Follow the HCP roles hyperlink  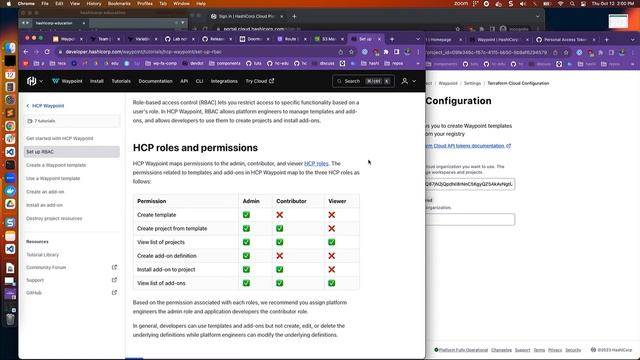tap(316, 164)
